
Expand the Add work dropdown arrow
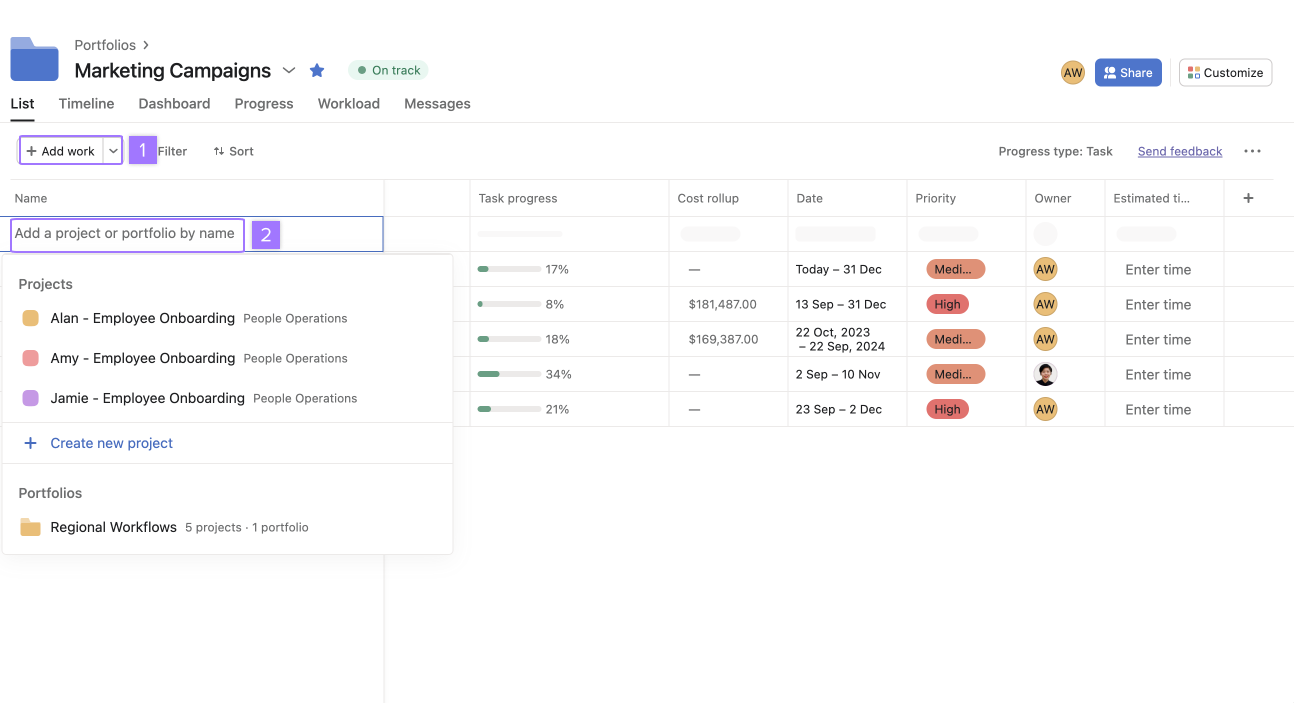coord(113,151)
